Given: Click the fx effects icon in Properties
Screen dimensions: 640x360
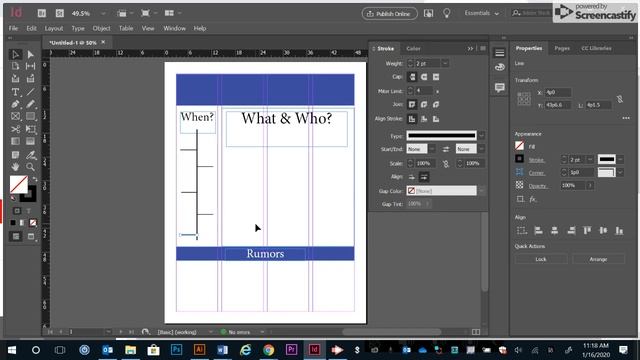Looking at the screenshot, I should 533,199.
